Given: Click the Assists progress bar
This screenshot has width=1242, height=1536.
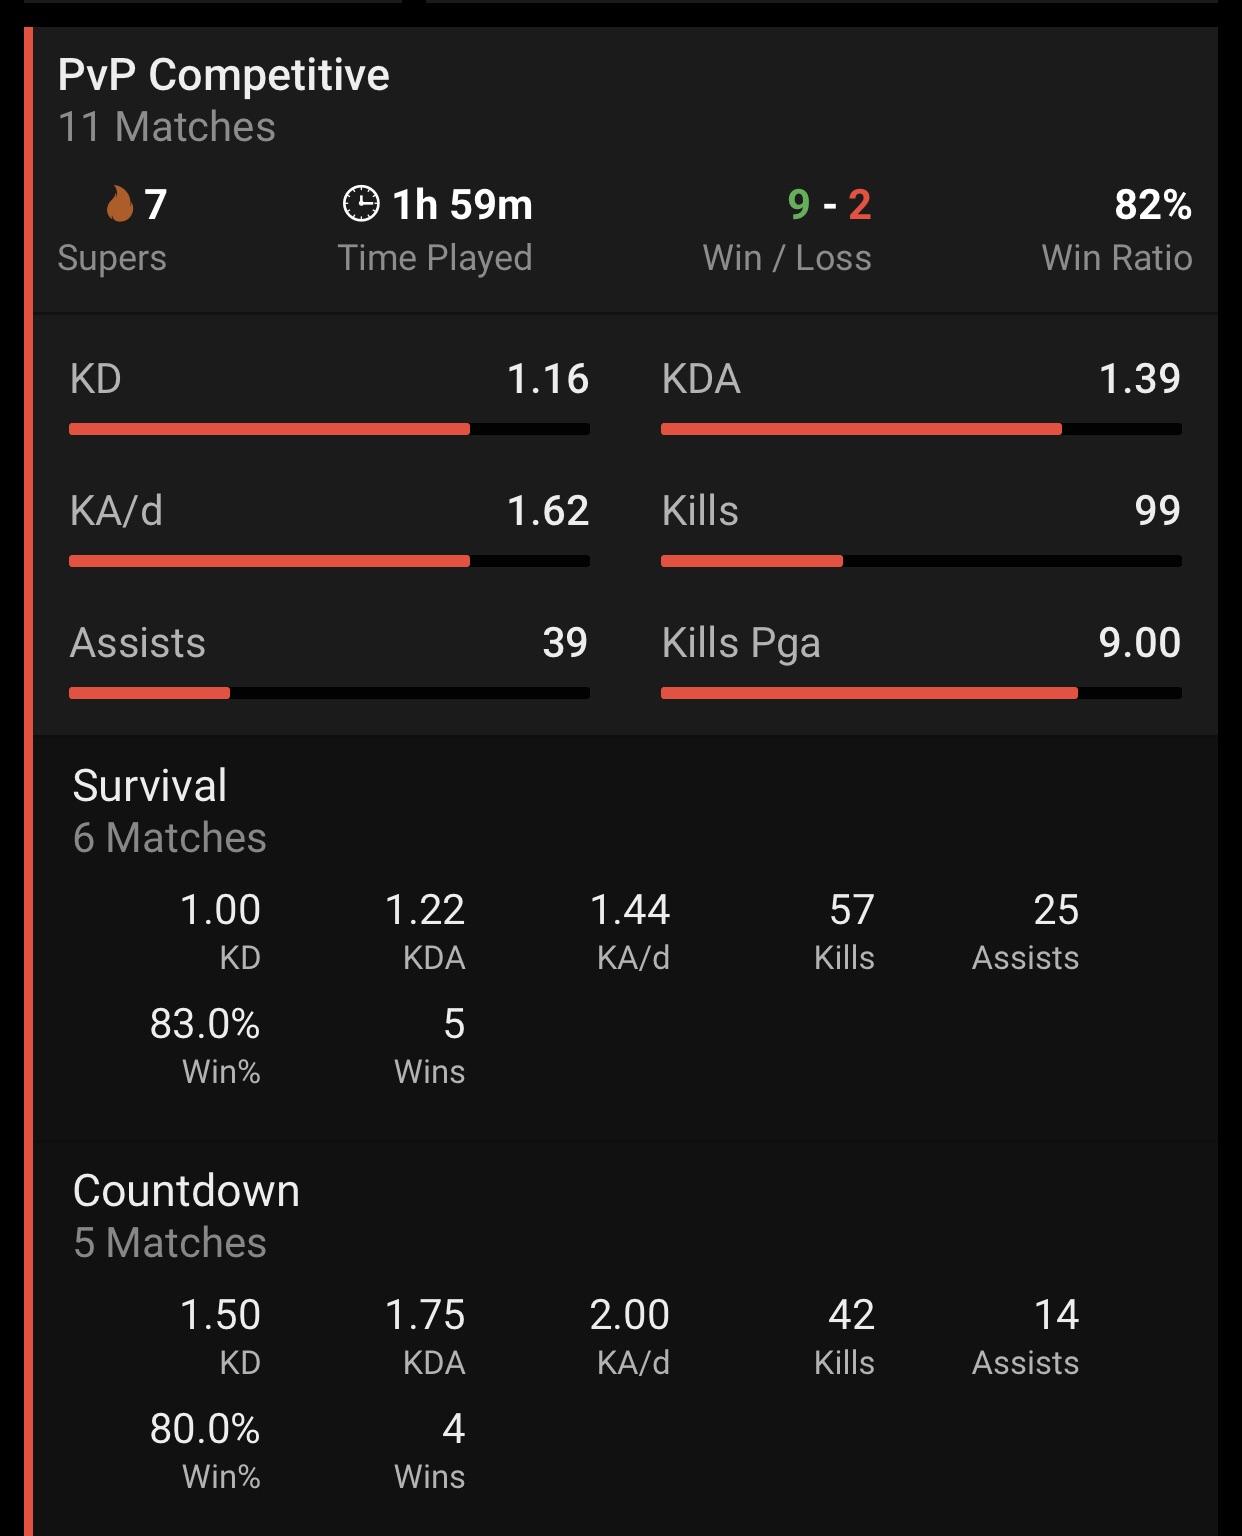Looking at the screenshot, I should coord(330,690).
